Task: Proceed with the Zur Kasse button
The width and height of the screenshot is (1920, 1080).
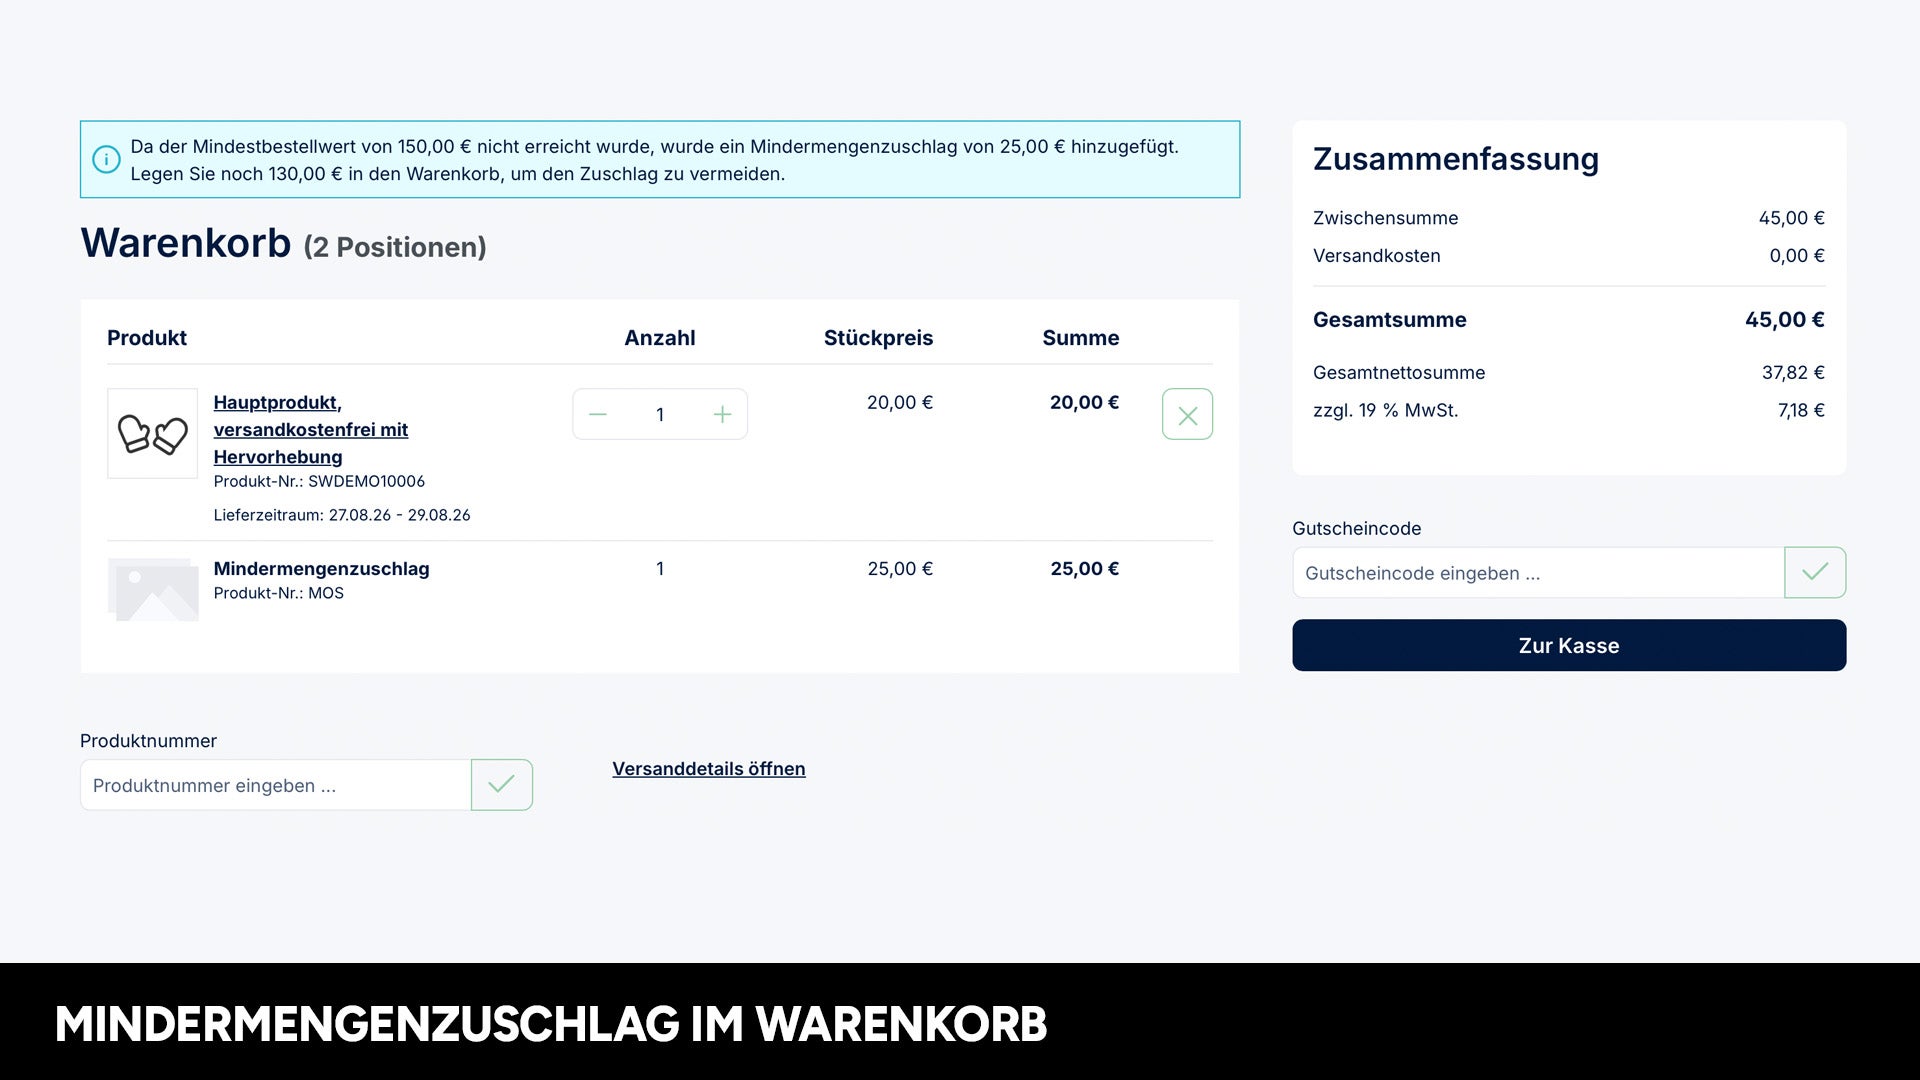Action: point(1569,645)
